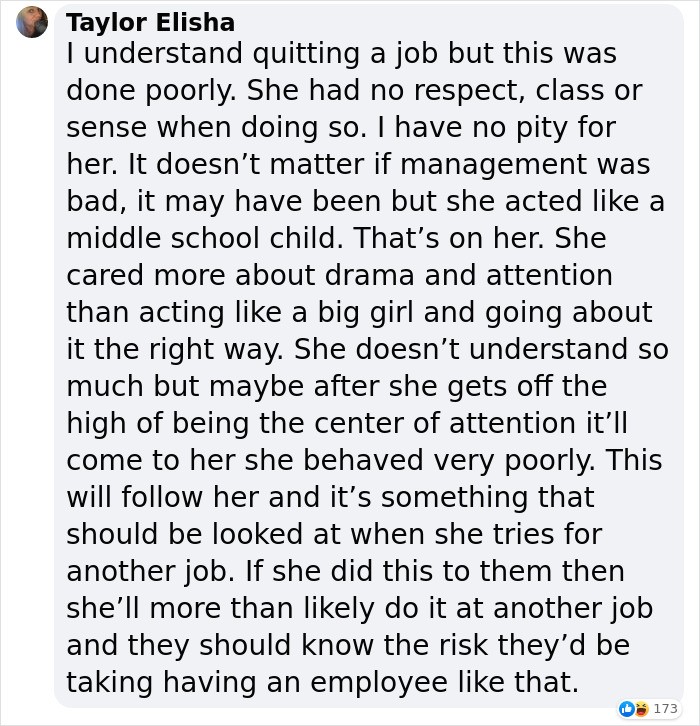Click the word "quitting" in the comment
The width and height of the screenshot is (700, 726).
tap(306, 54)
